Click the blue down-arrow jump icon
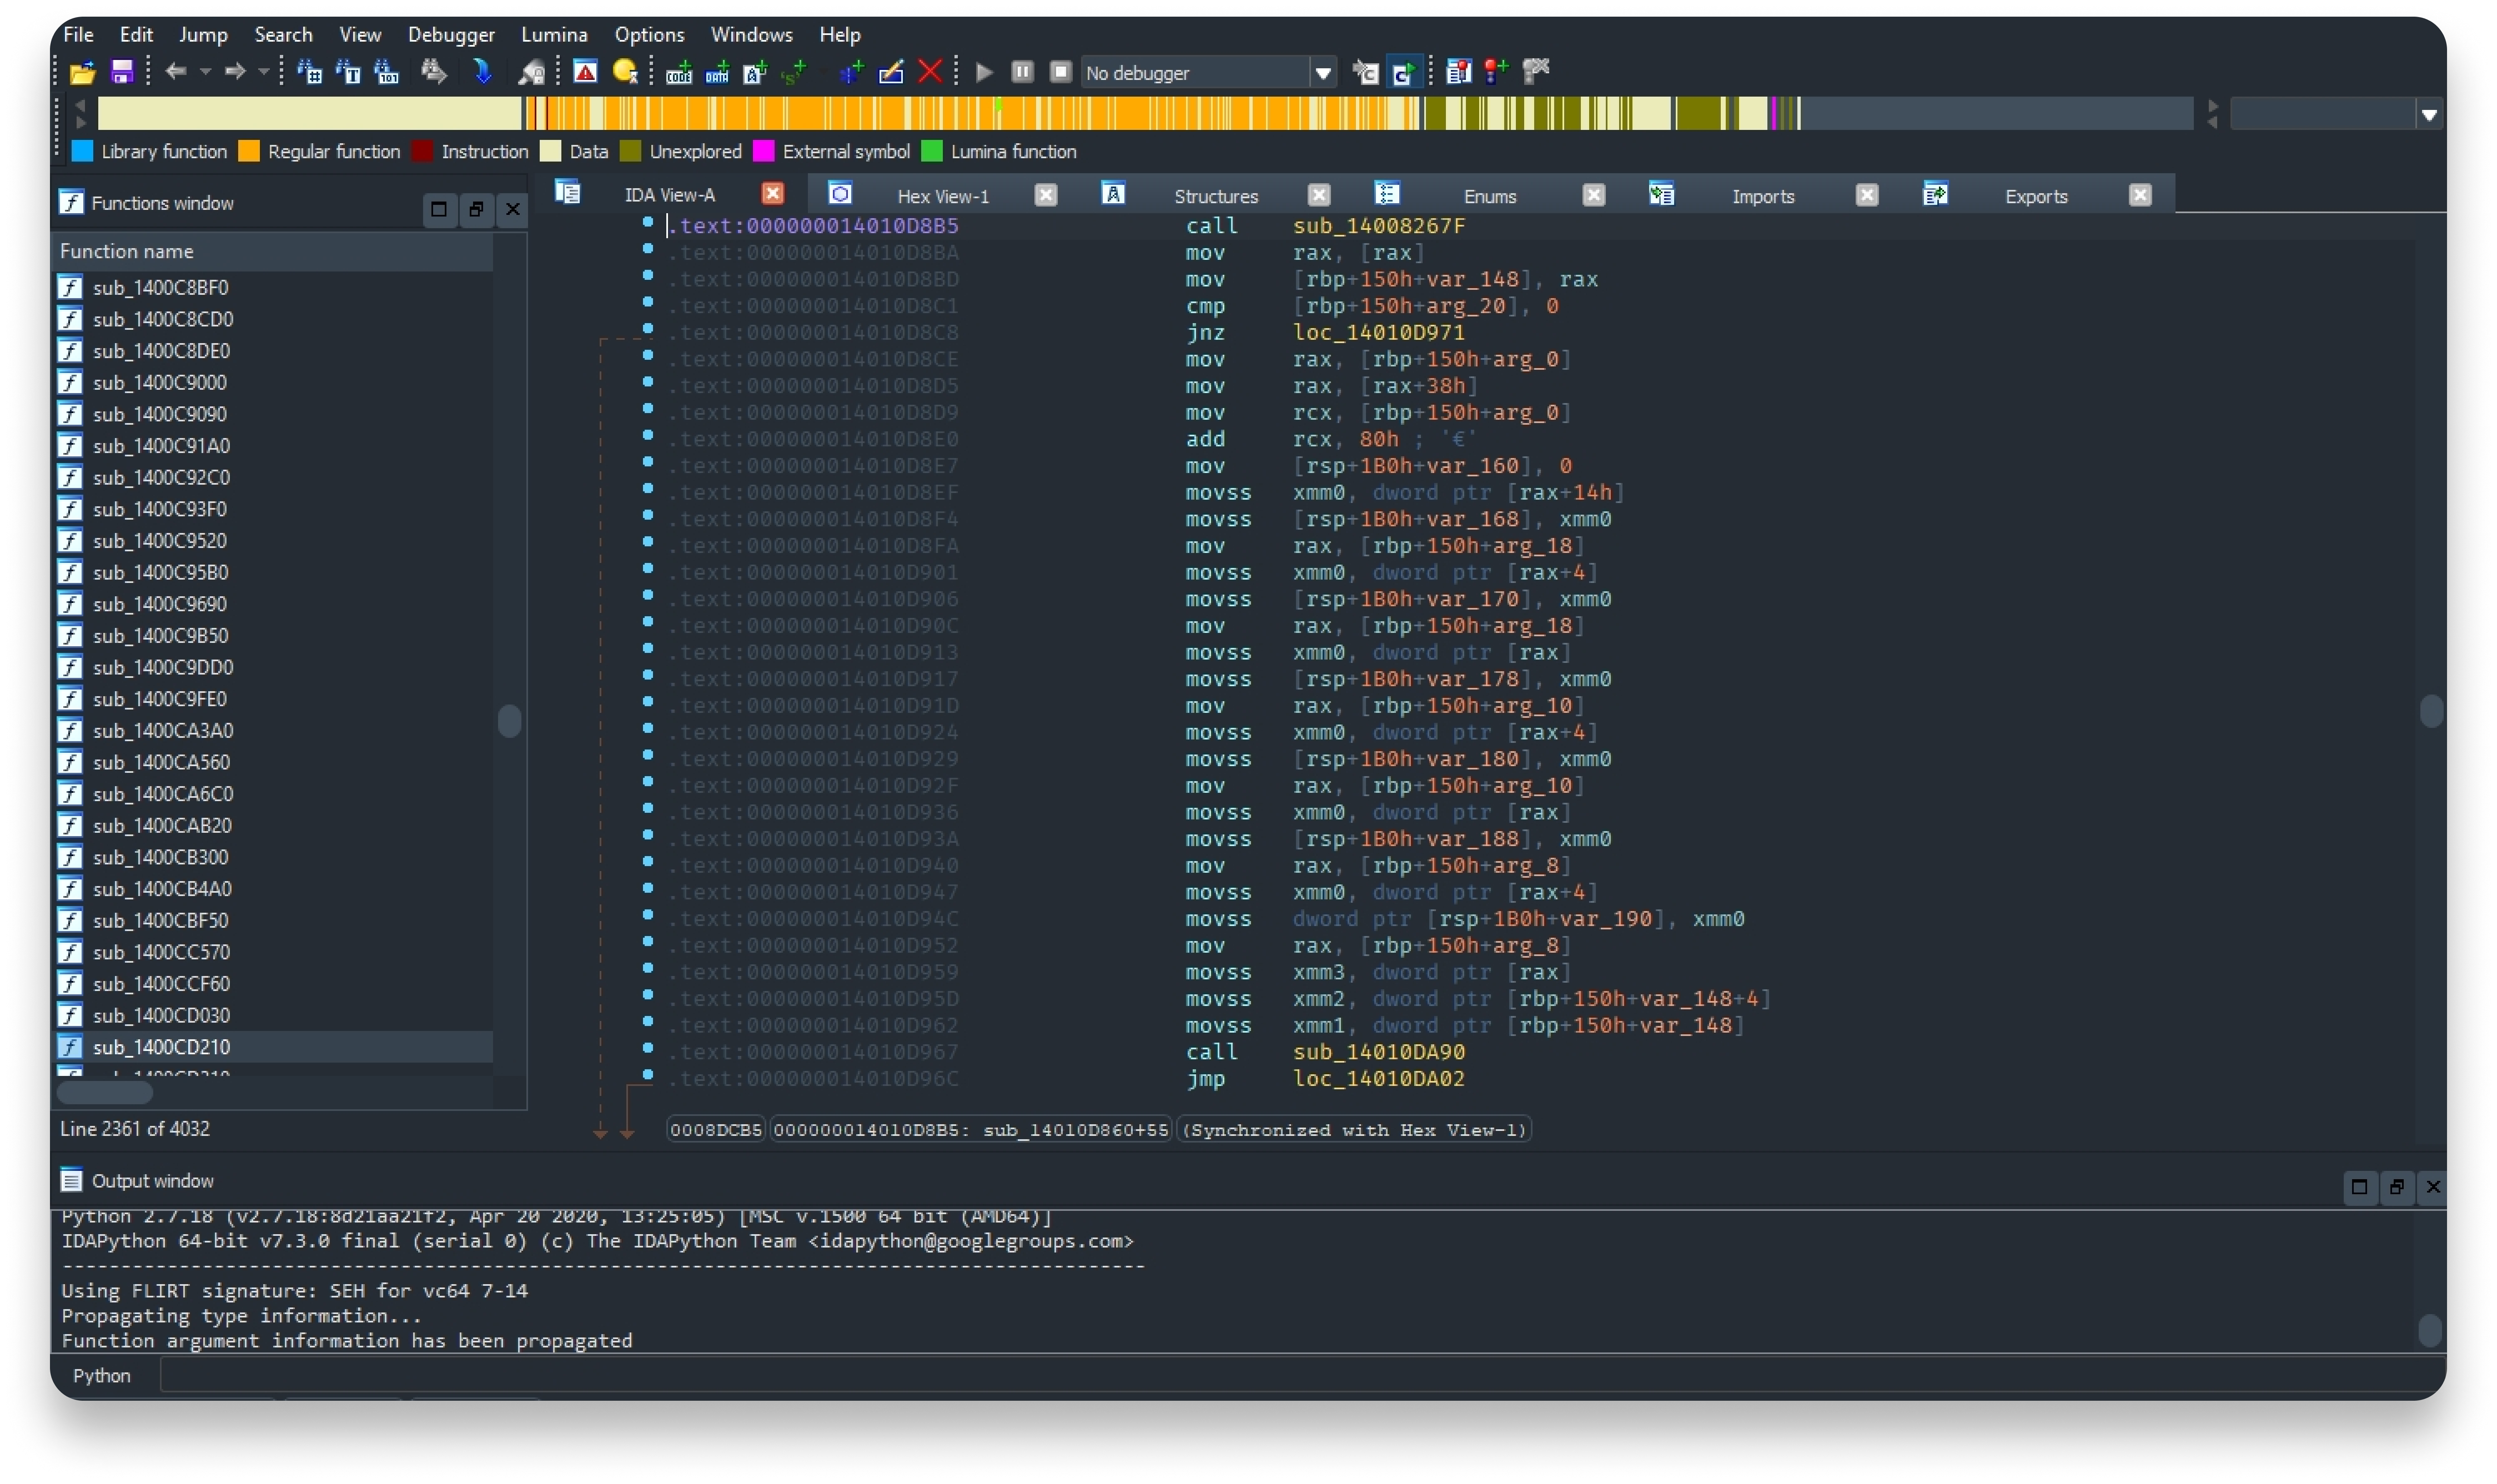The width and height of the screenshot is (2497, 1484). pos(483,72)
